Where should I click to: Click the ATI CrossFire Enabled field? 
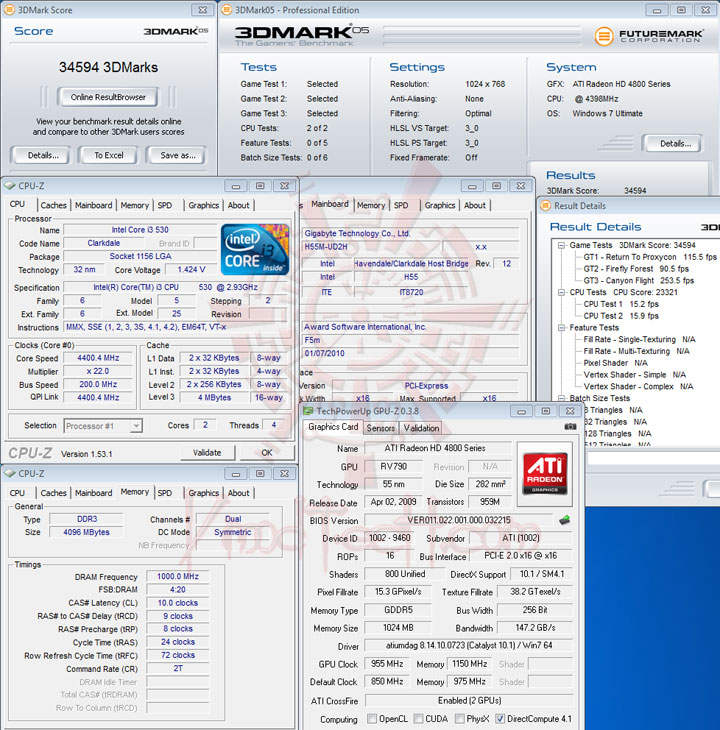[x=469, y=701]
